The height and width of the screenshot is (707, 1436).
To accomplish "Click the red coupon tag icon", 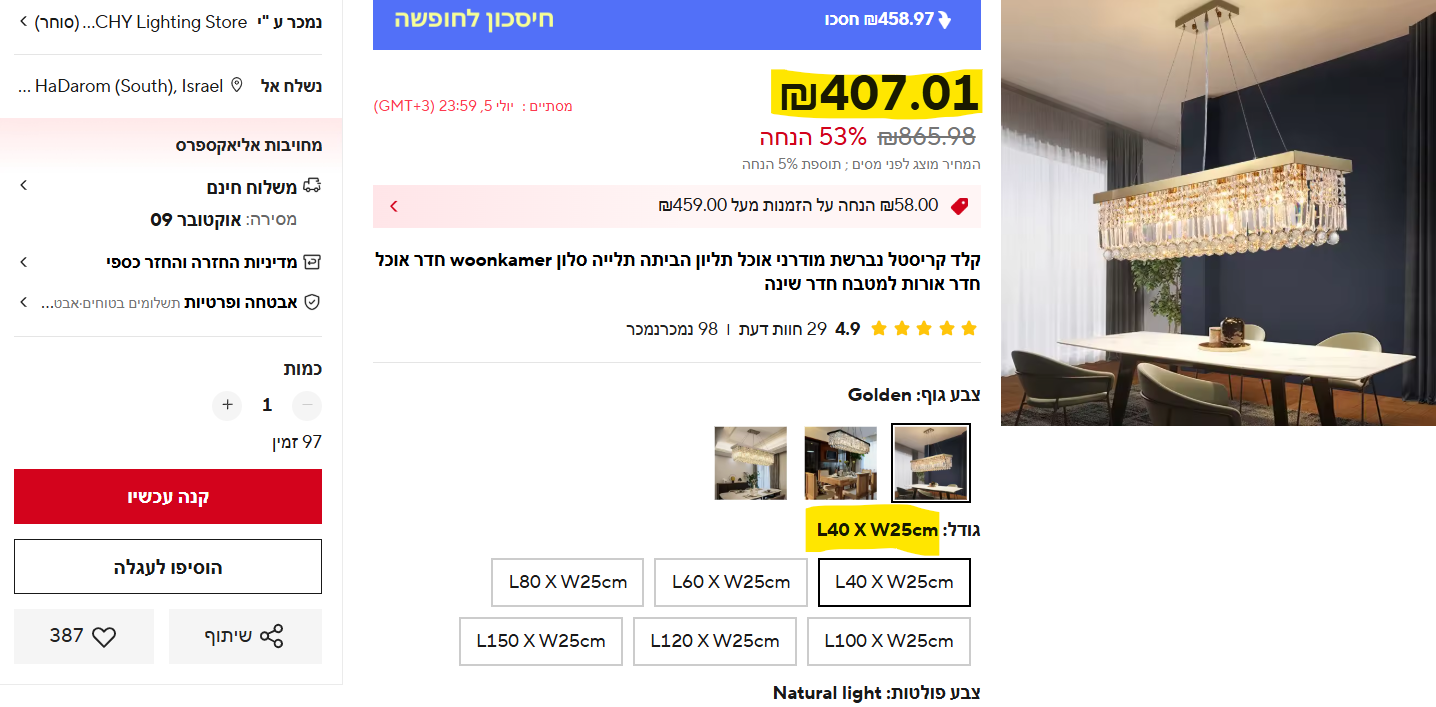I will tap(959, 206).
